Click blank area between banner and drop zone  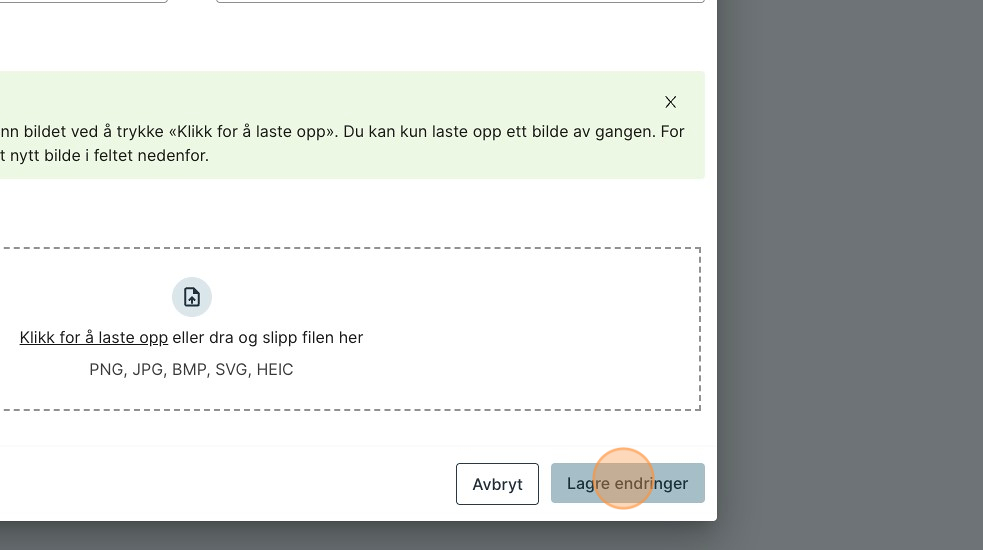coord(350,213)
